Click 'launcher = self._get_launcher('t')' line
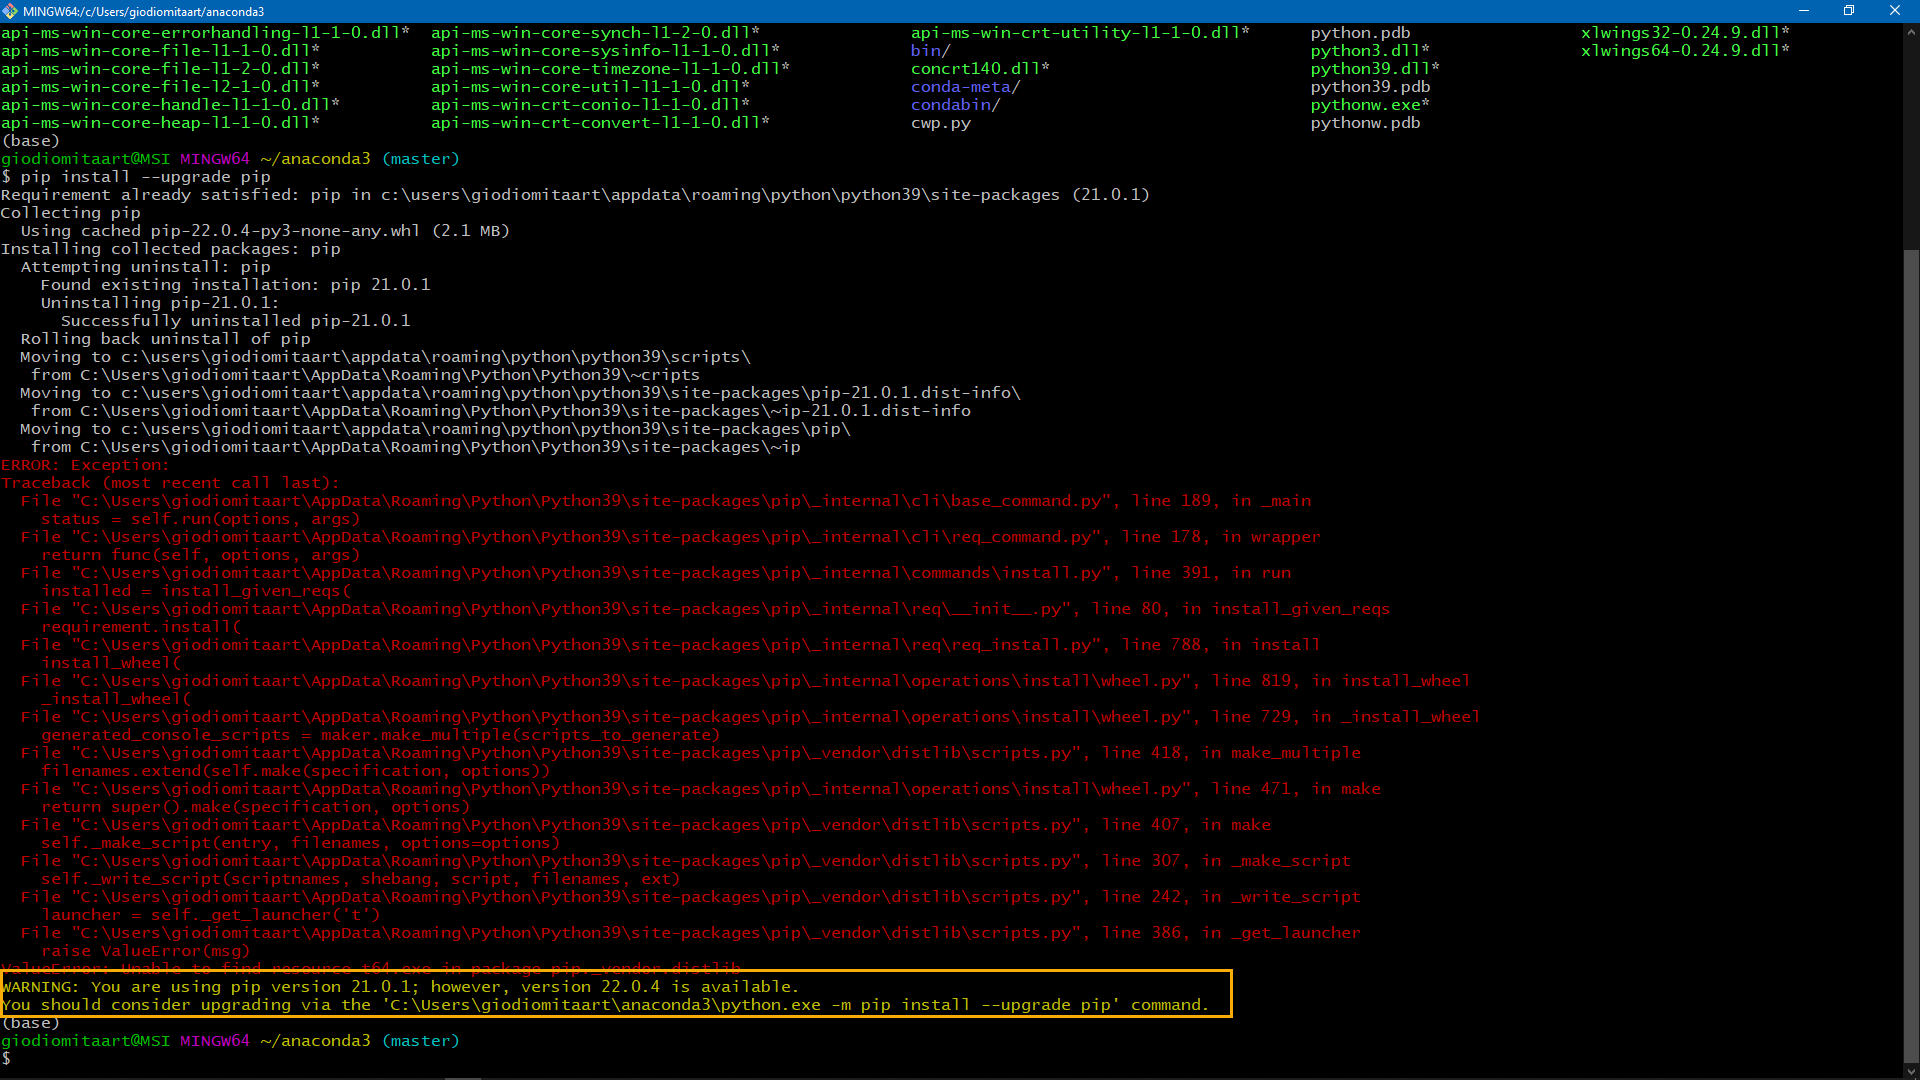1920x1080 pixels. pyautogui.click(x=211, y=915)
